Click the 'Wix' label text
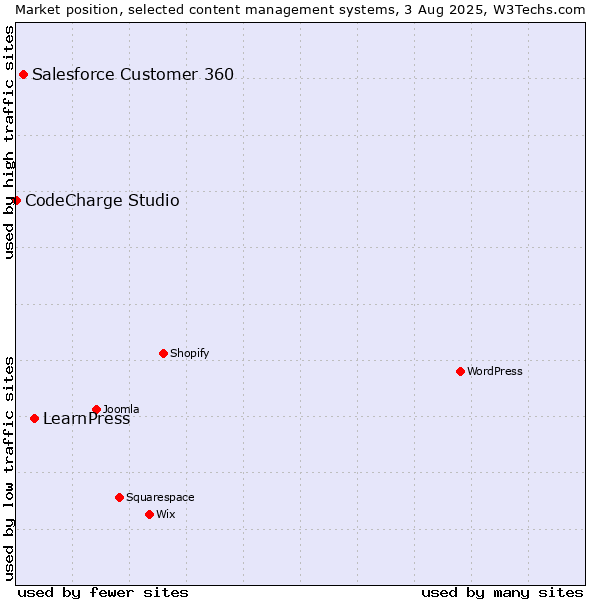The width and height of the screenshot is (600, 600). point(166,515)
